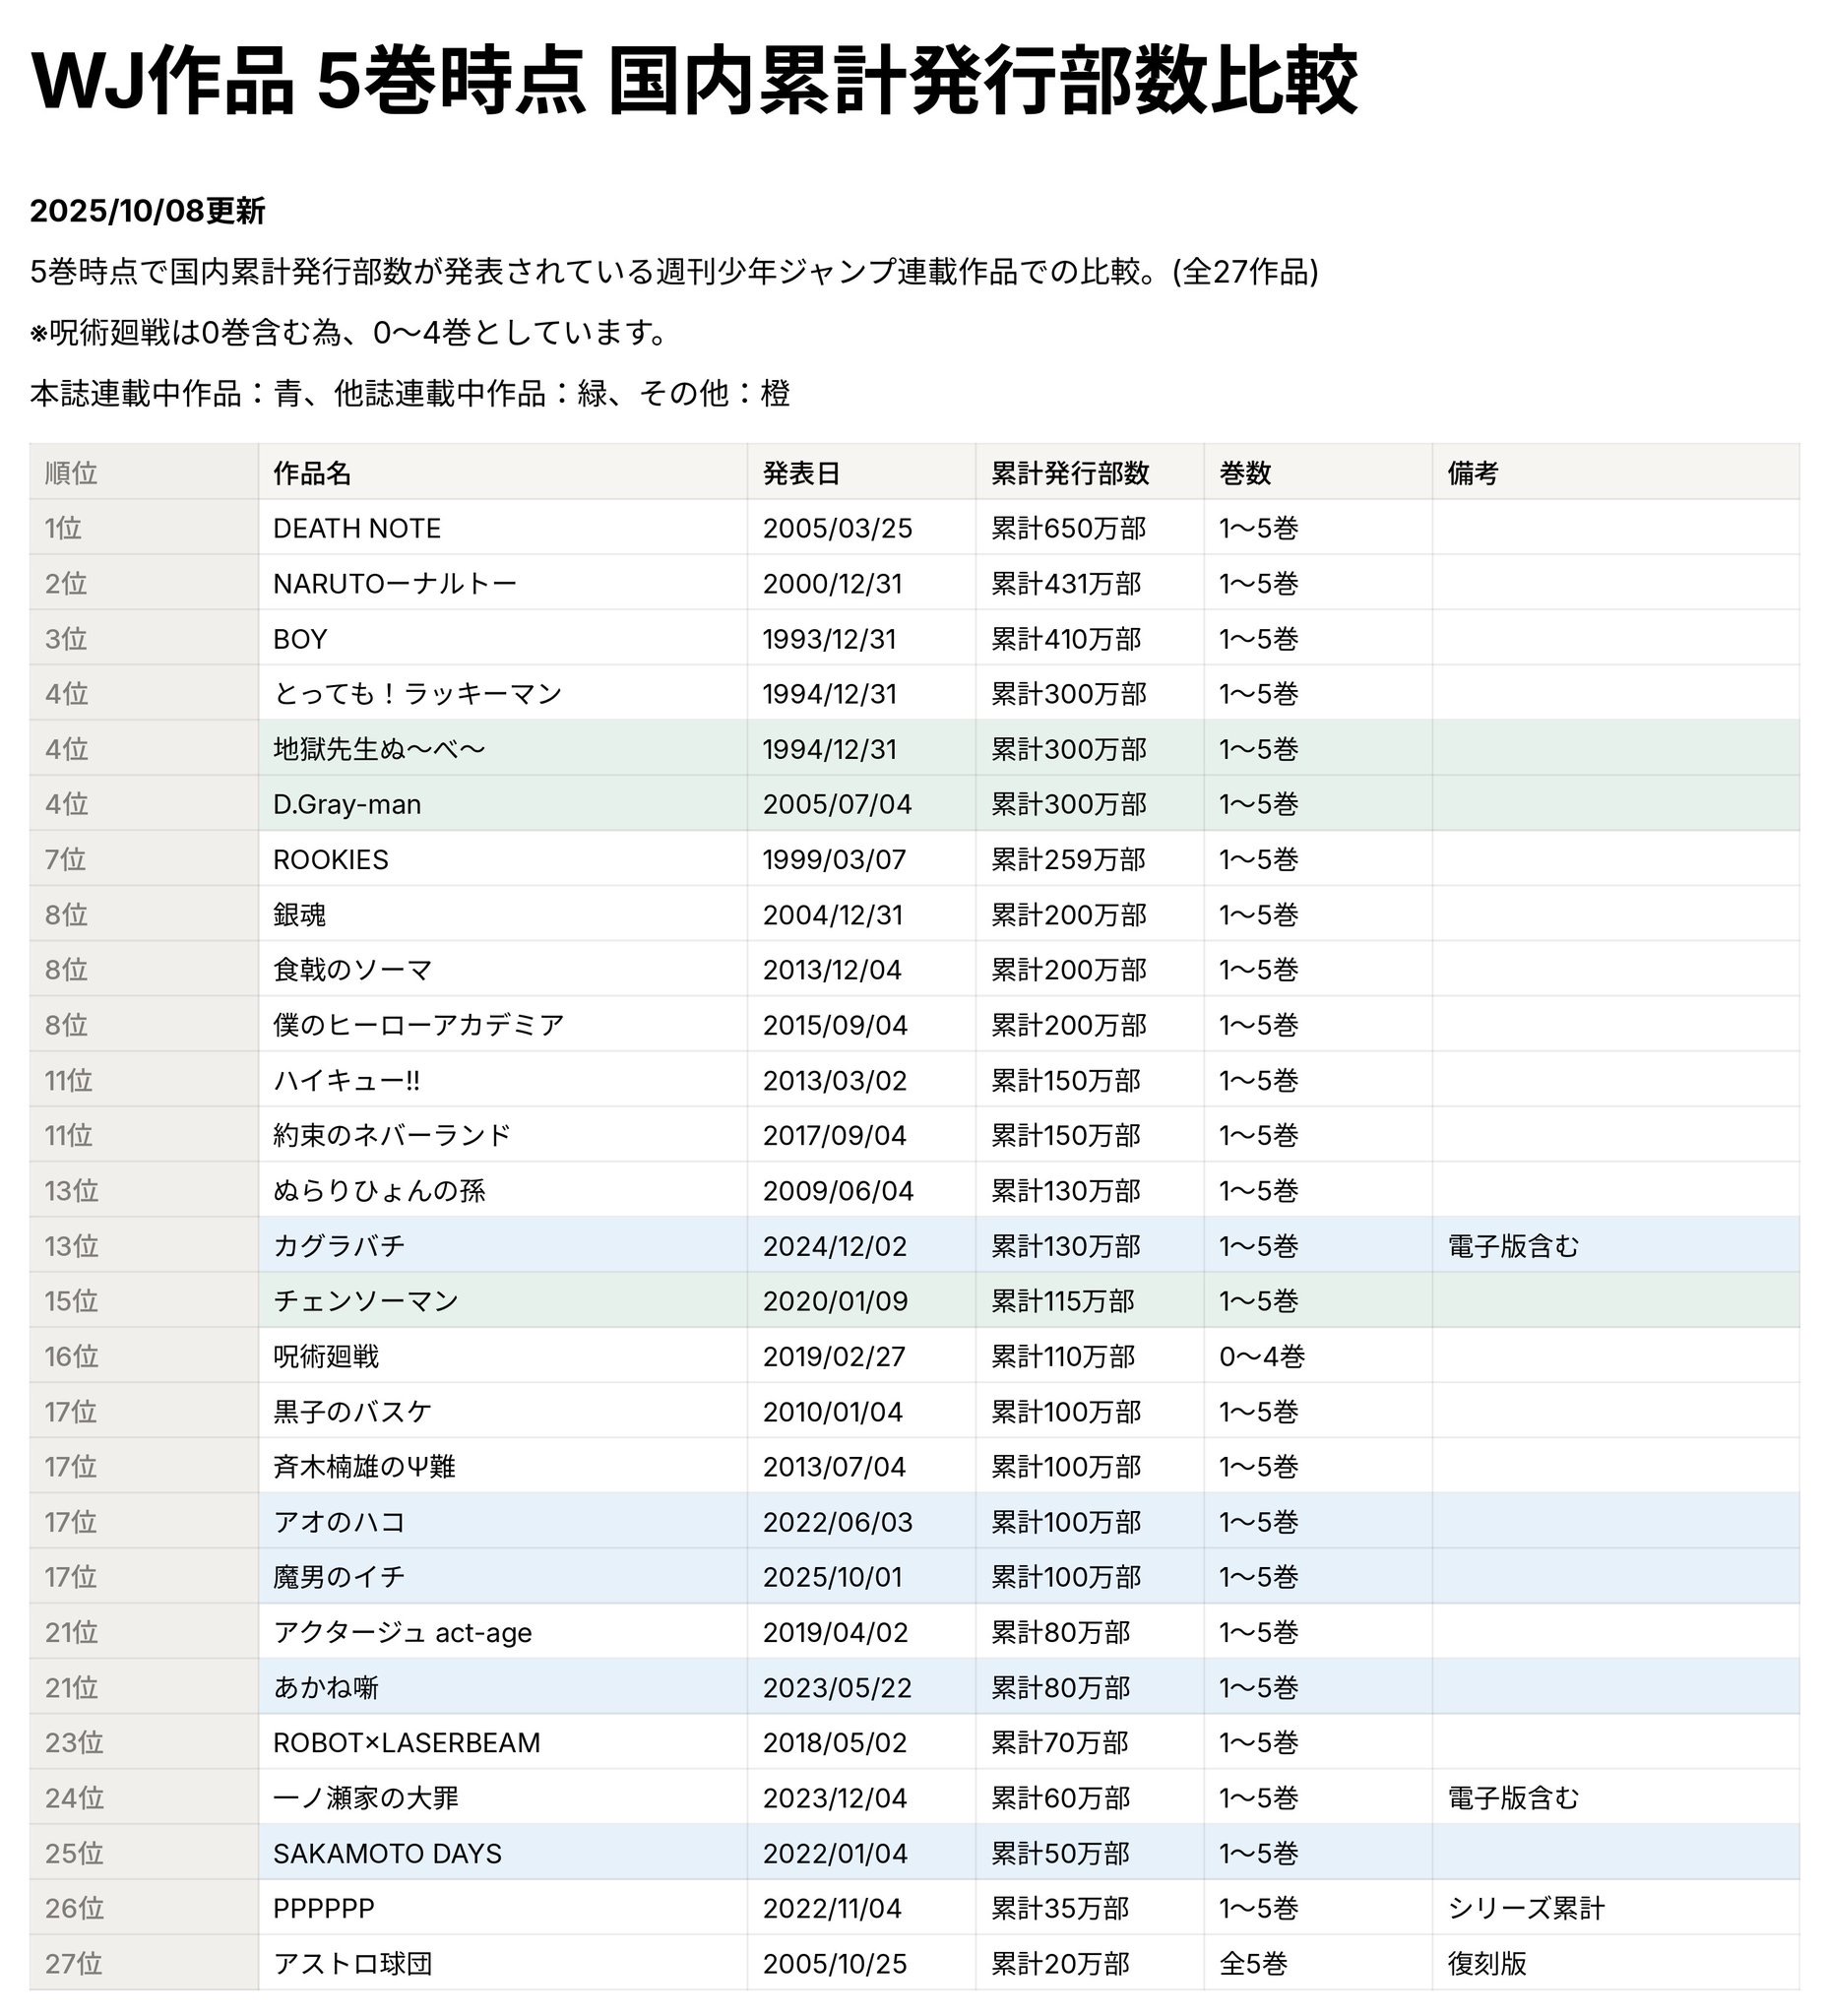Click the カグラバチ title cell
The image size is (1825, 2016).
coord(339,1246)
